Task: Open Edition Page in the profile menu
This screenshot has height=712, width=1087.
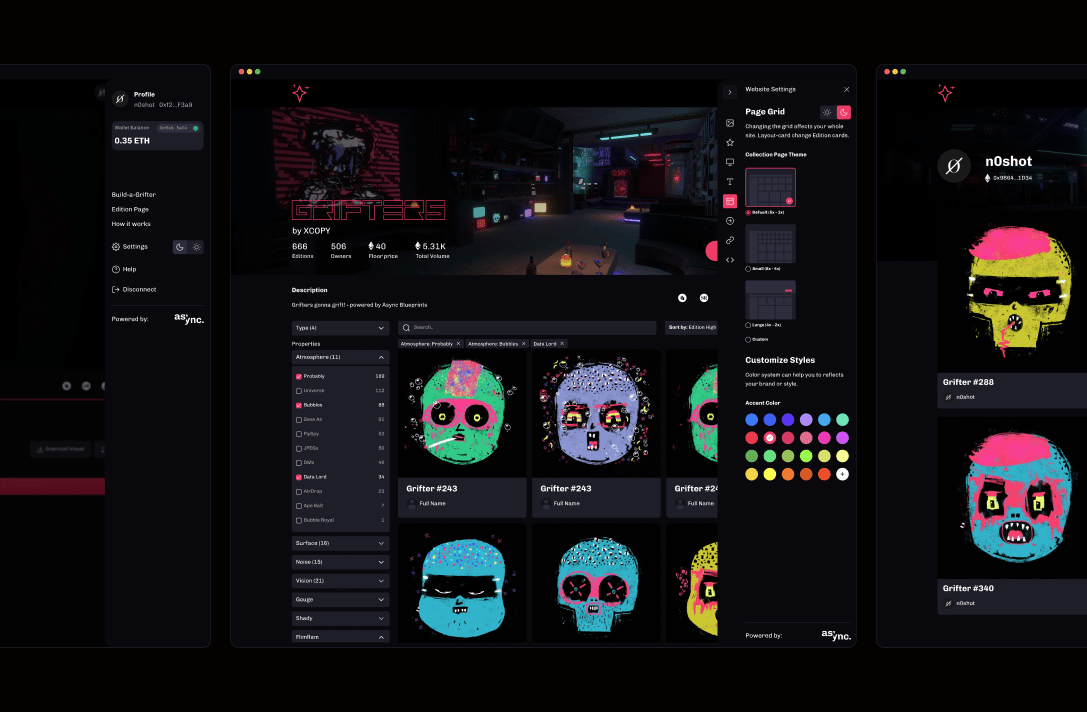Action: [130, 209]
